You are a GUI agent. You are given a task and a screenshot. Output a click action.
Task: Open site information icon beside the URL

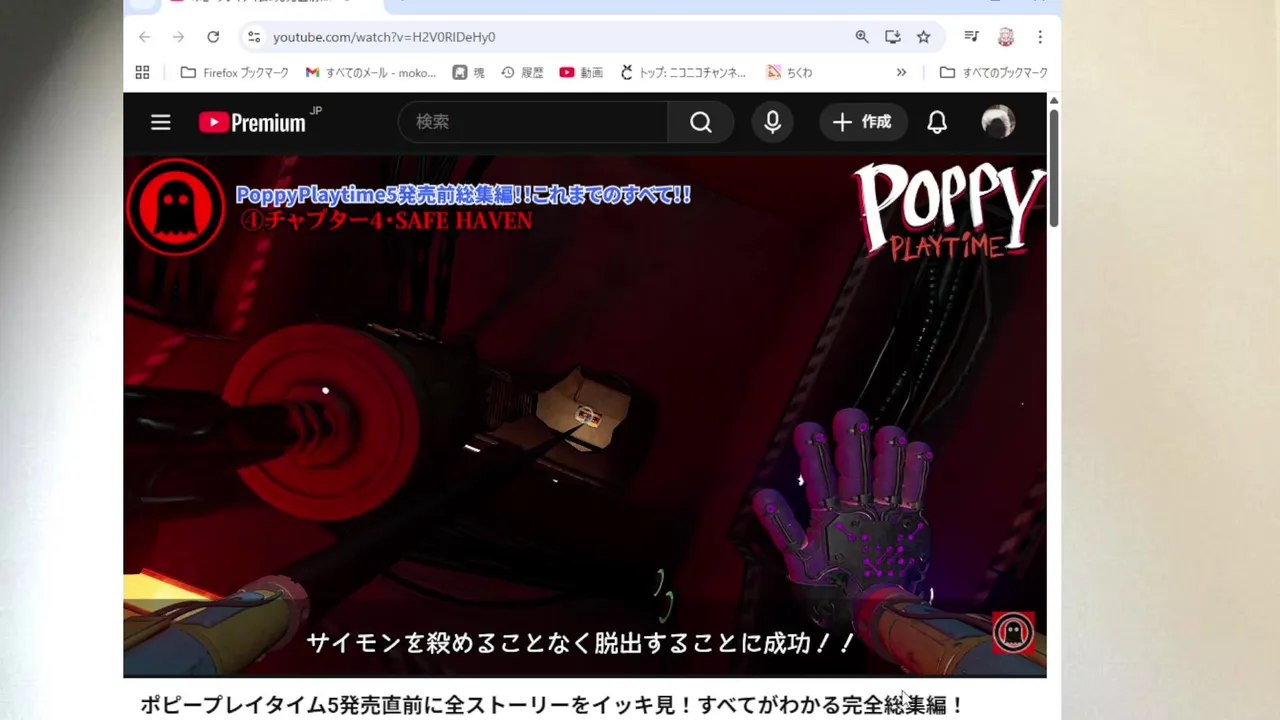[254, 37]
